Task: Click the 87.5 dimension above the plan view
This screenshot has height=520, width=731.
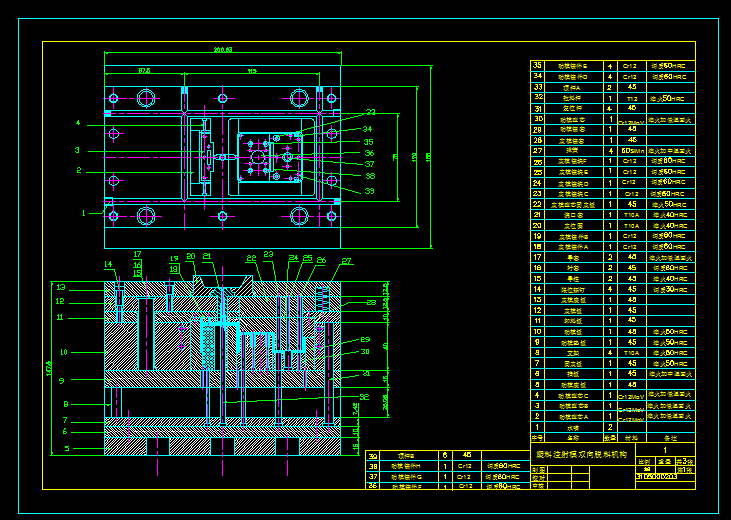Action: pyautogui.click(x=145, y=71)
